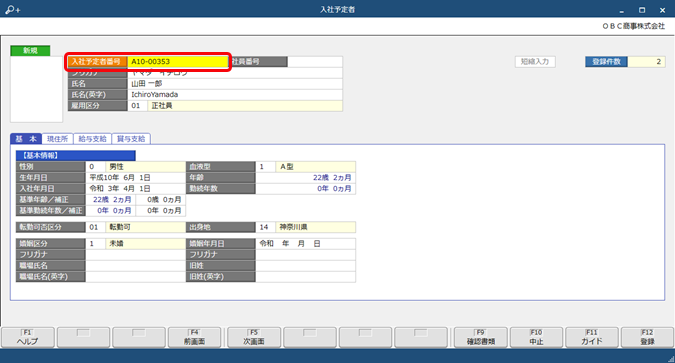Click the 職場氏名 input field

(x=135, y=266)
